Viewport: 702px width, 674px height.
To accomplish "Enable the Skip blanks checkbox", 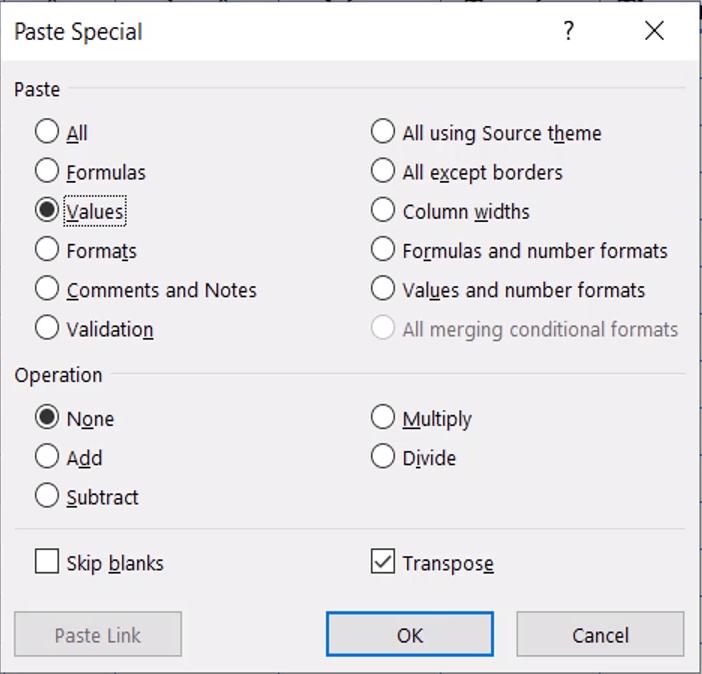I will pyautogui.click(x=47, y=562).
